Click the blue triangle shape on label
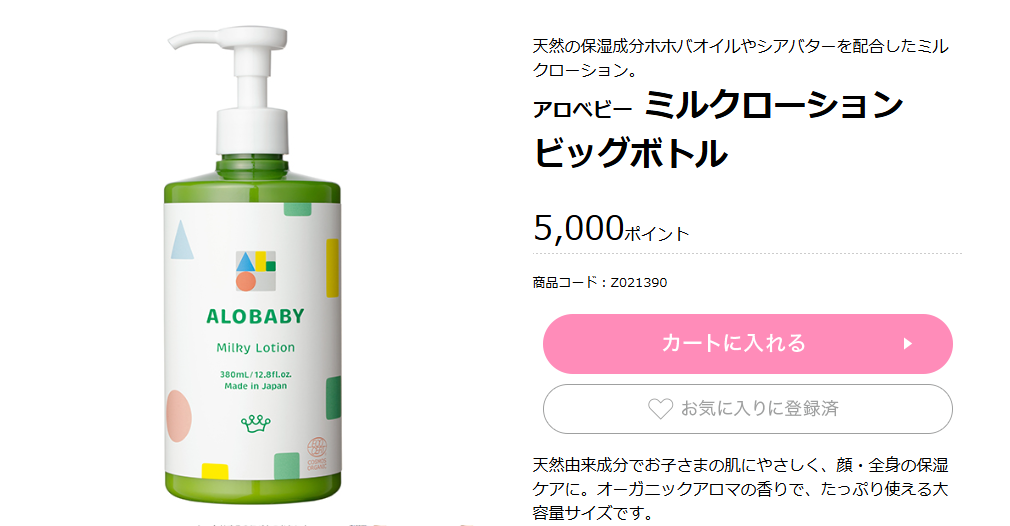The height and width of the screenshot is (526, 1010). coord(182,240)
